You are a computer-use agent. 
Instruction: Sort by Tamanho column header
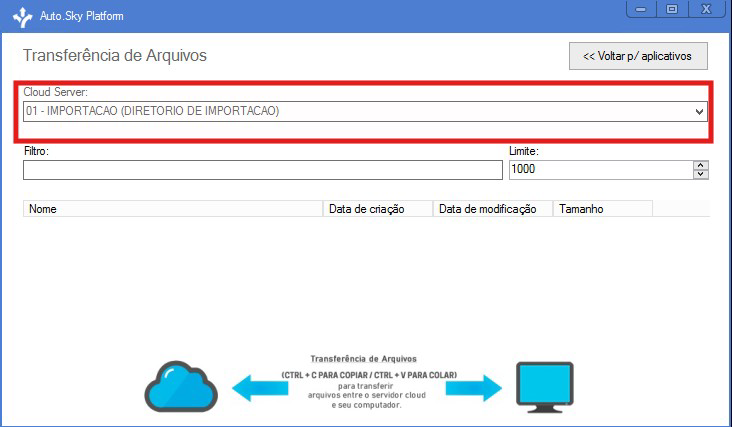click(x=602, y=209)
